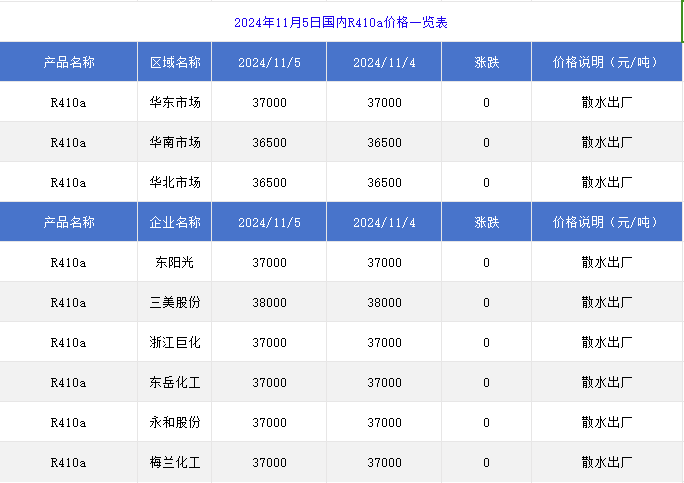The image size is (684, 483).
Task: Click 价格说明（元/吨）header in the 企业名称 row
Action: [606, 223]
